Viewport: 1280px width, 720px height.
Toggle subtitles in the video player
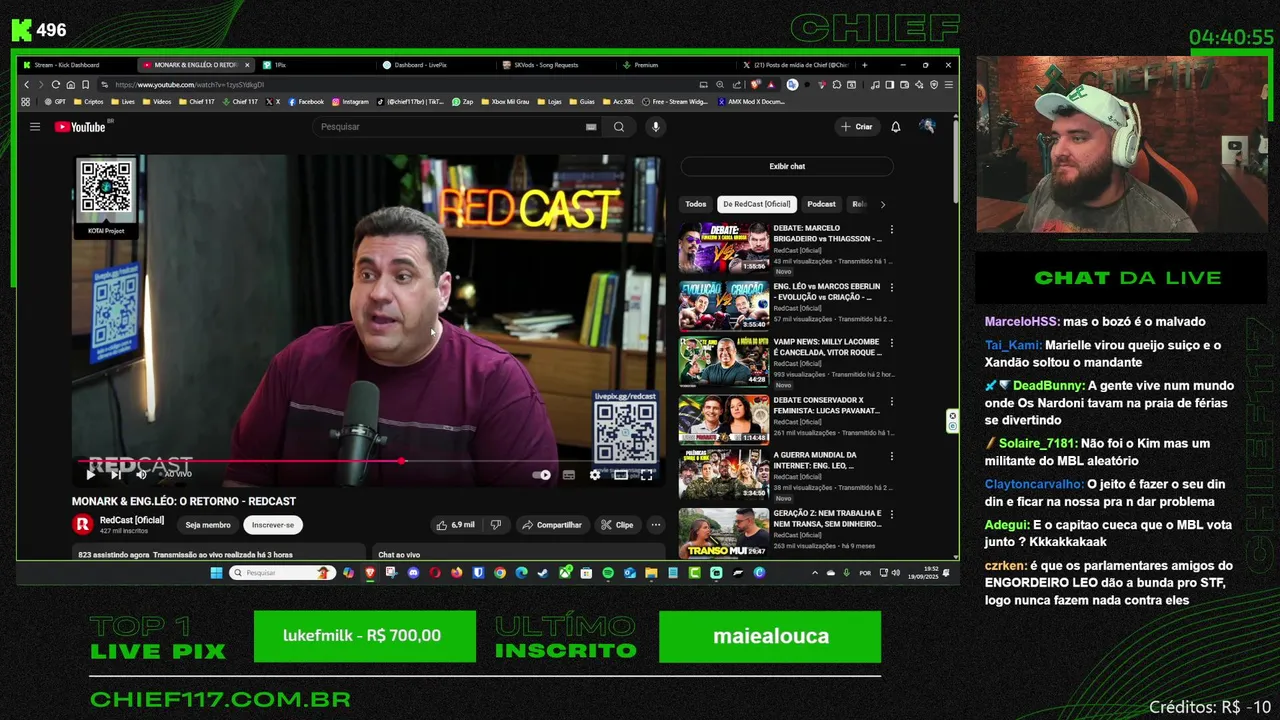point(569,475)
